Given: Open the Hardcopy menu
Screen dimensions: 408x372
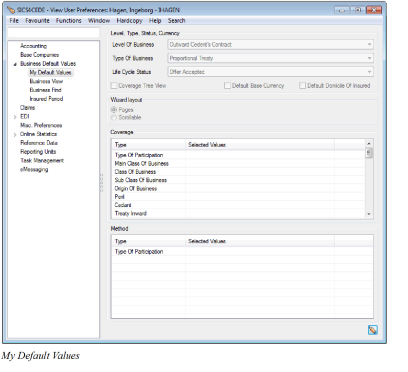Looking at the screenshot, I should click(129, 21).
